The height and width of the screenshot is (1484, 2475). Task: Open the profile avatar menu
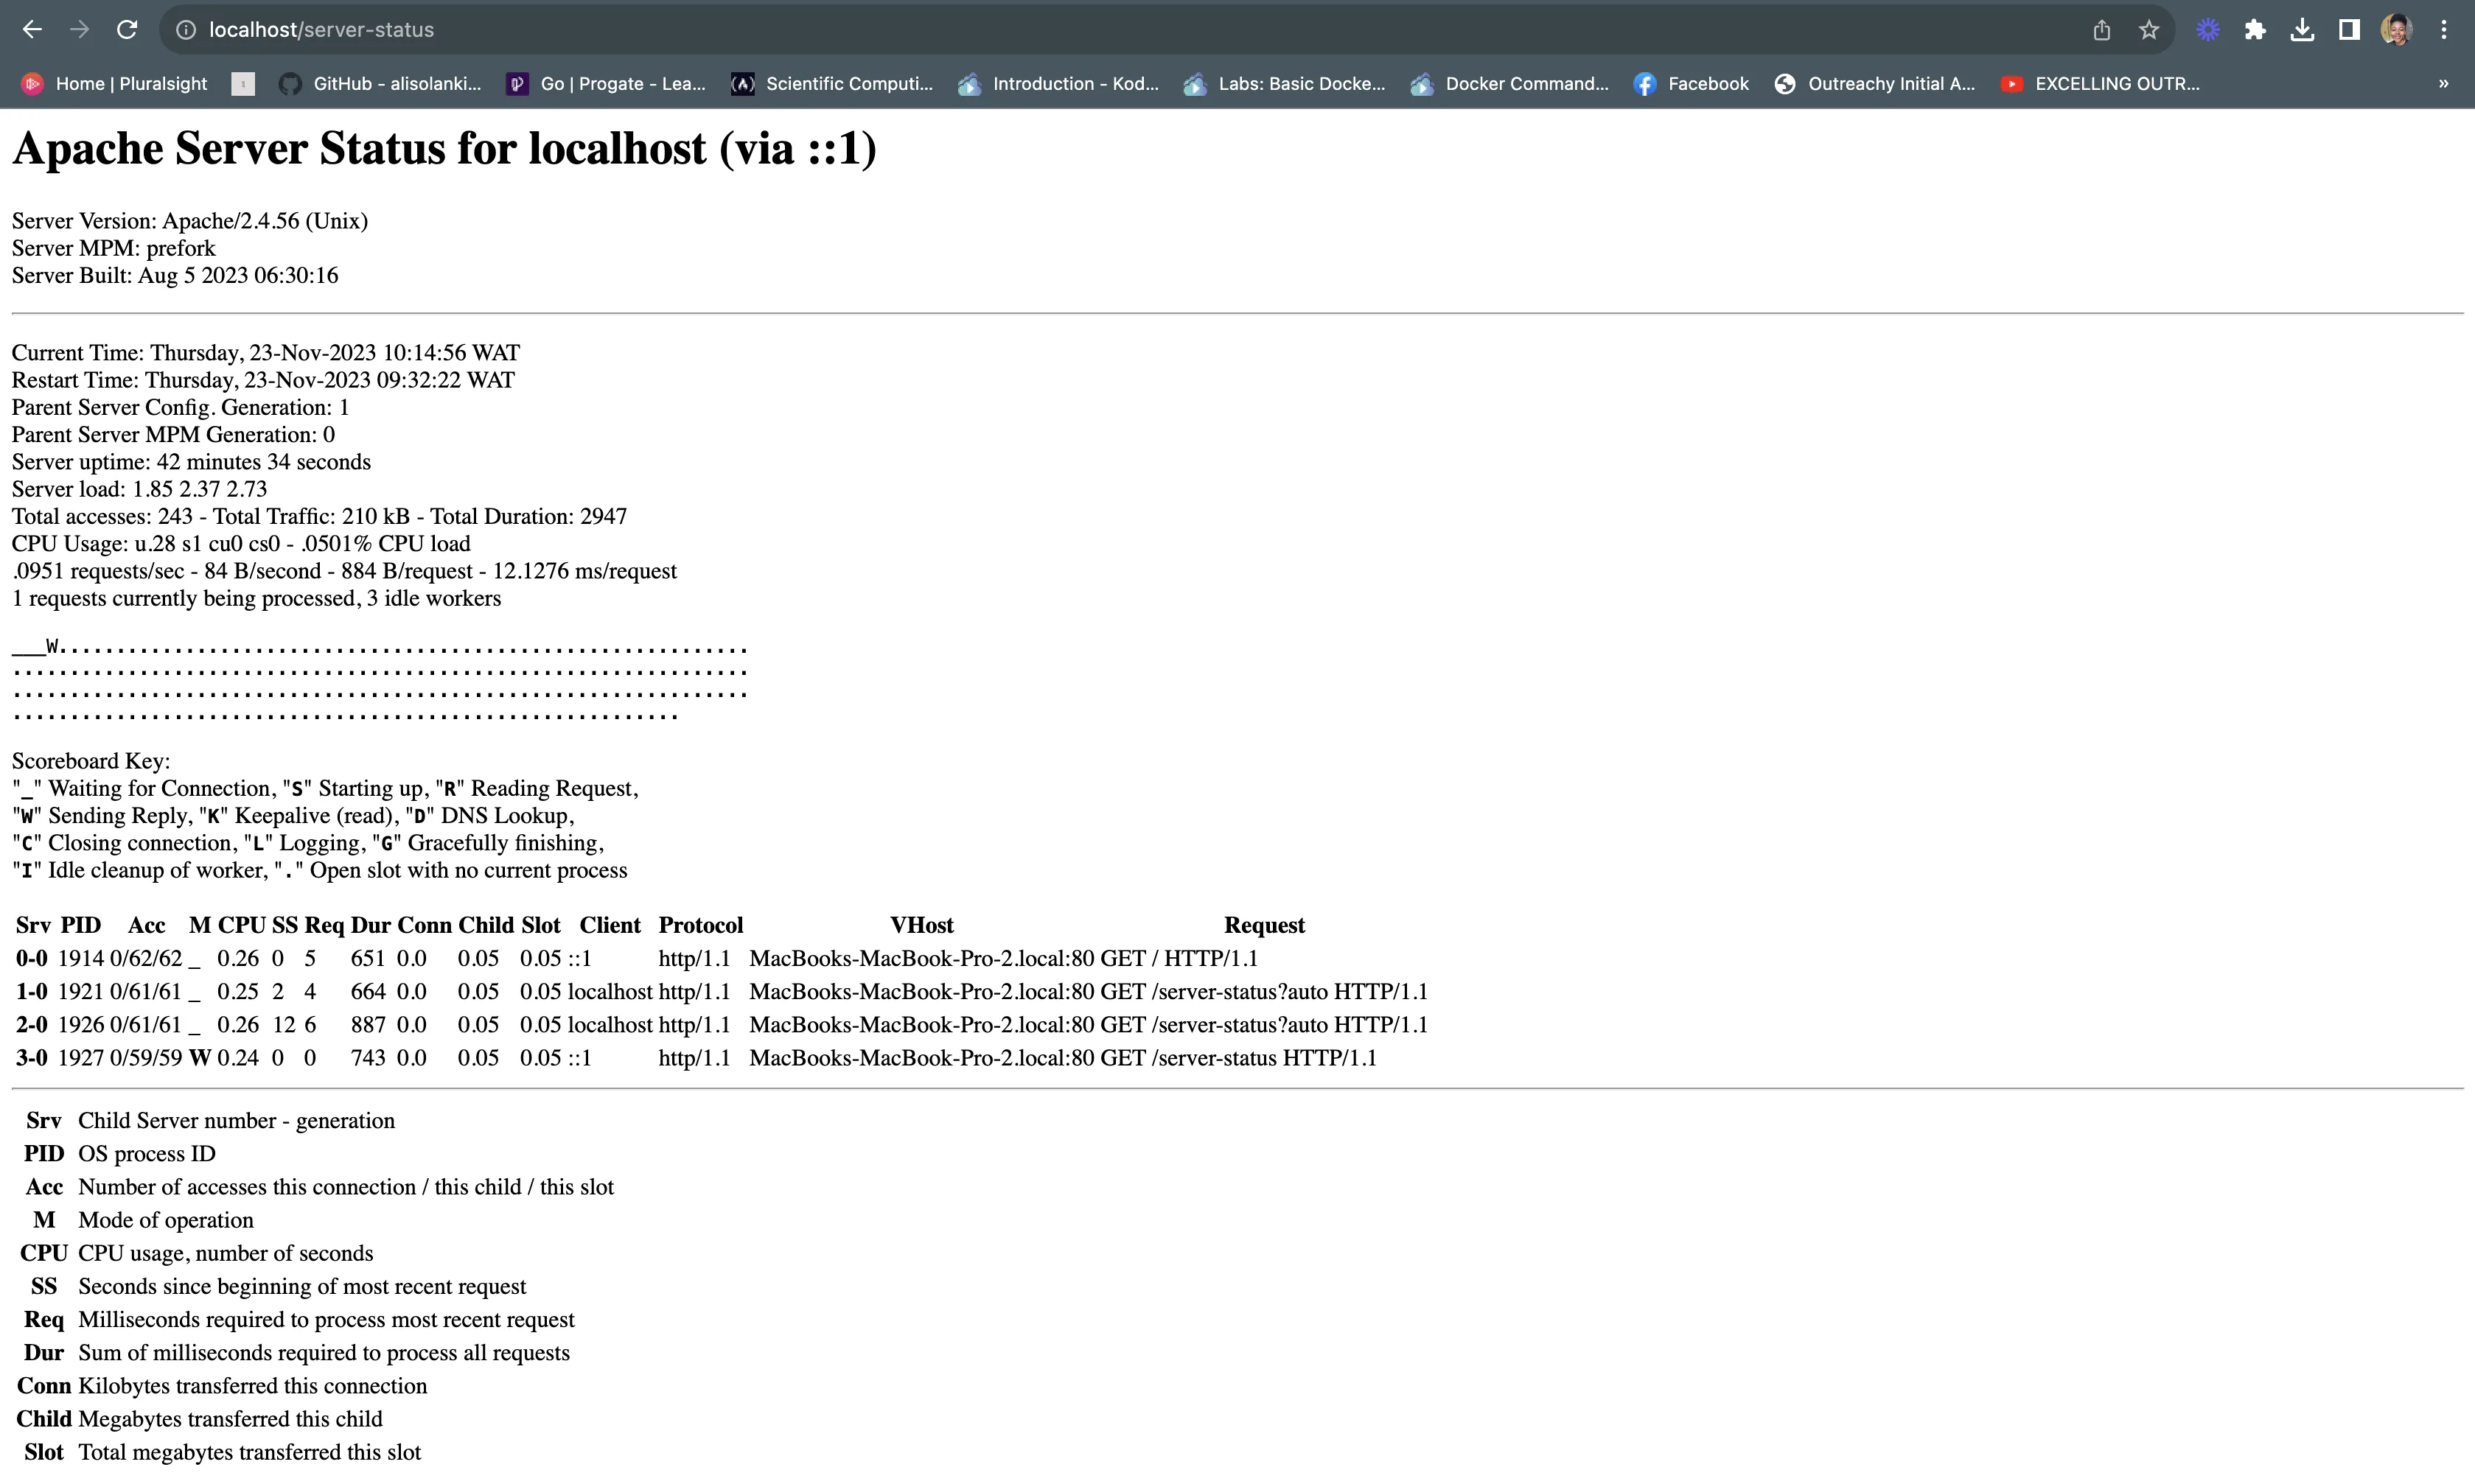pos(2397,30)
